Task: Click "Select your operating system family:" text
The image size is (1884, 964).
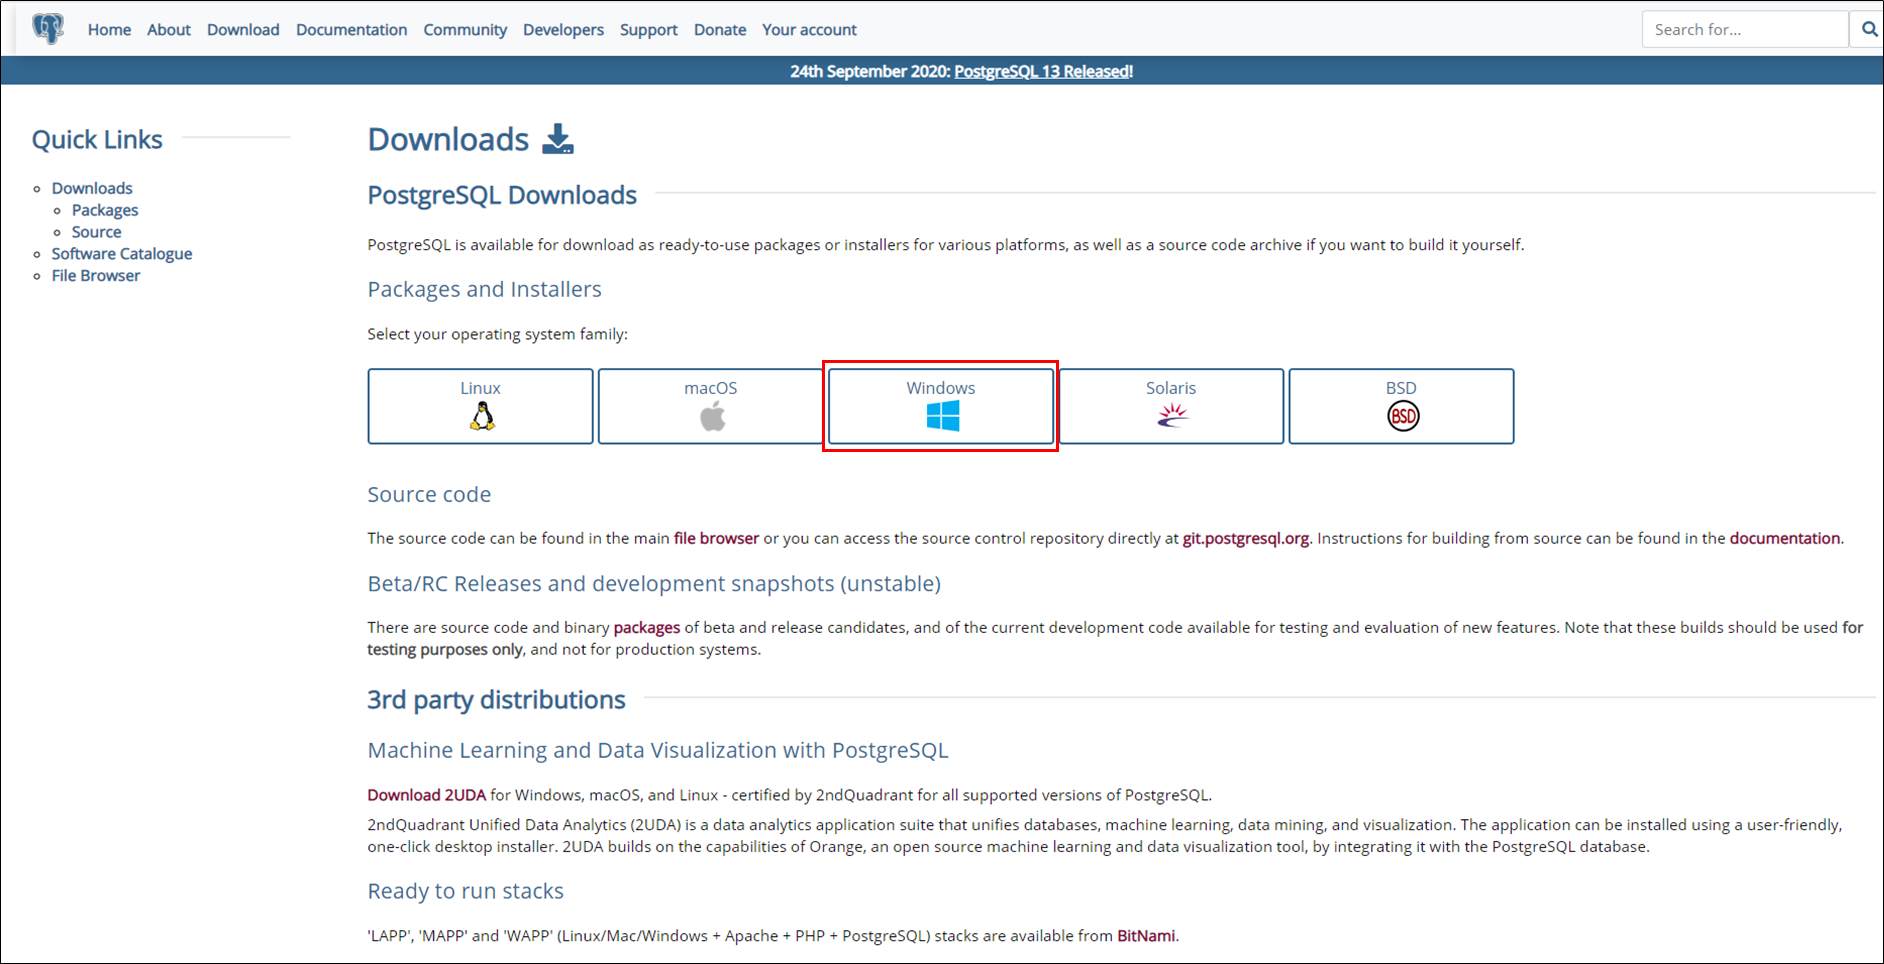Action: [x=497, y=334]
